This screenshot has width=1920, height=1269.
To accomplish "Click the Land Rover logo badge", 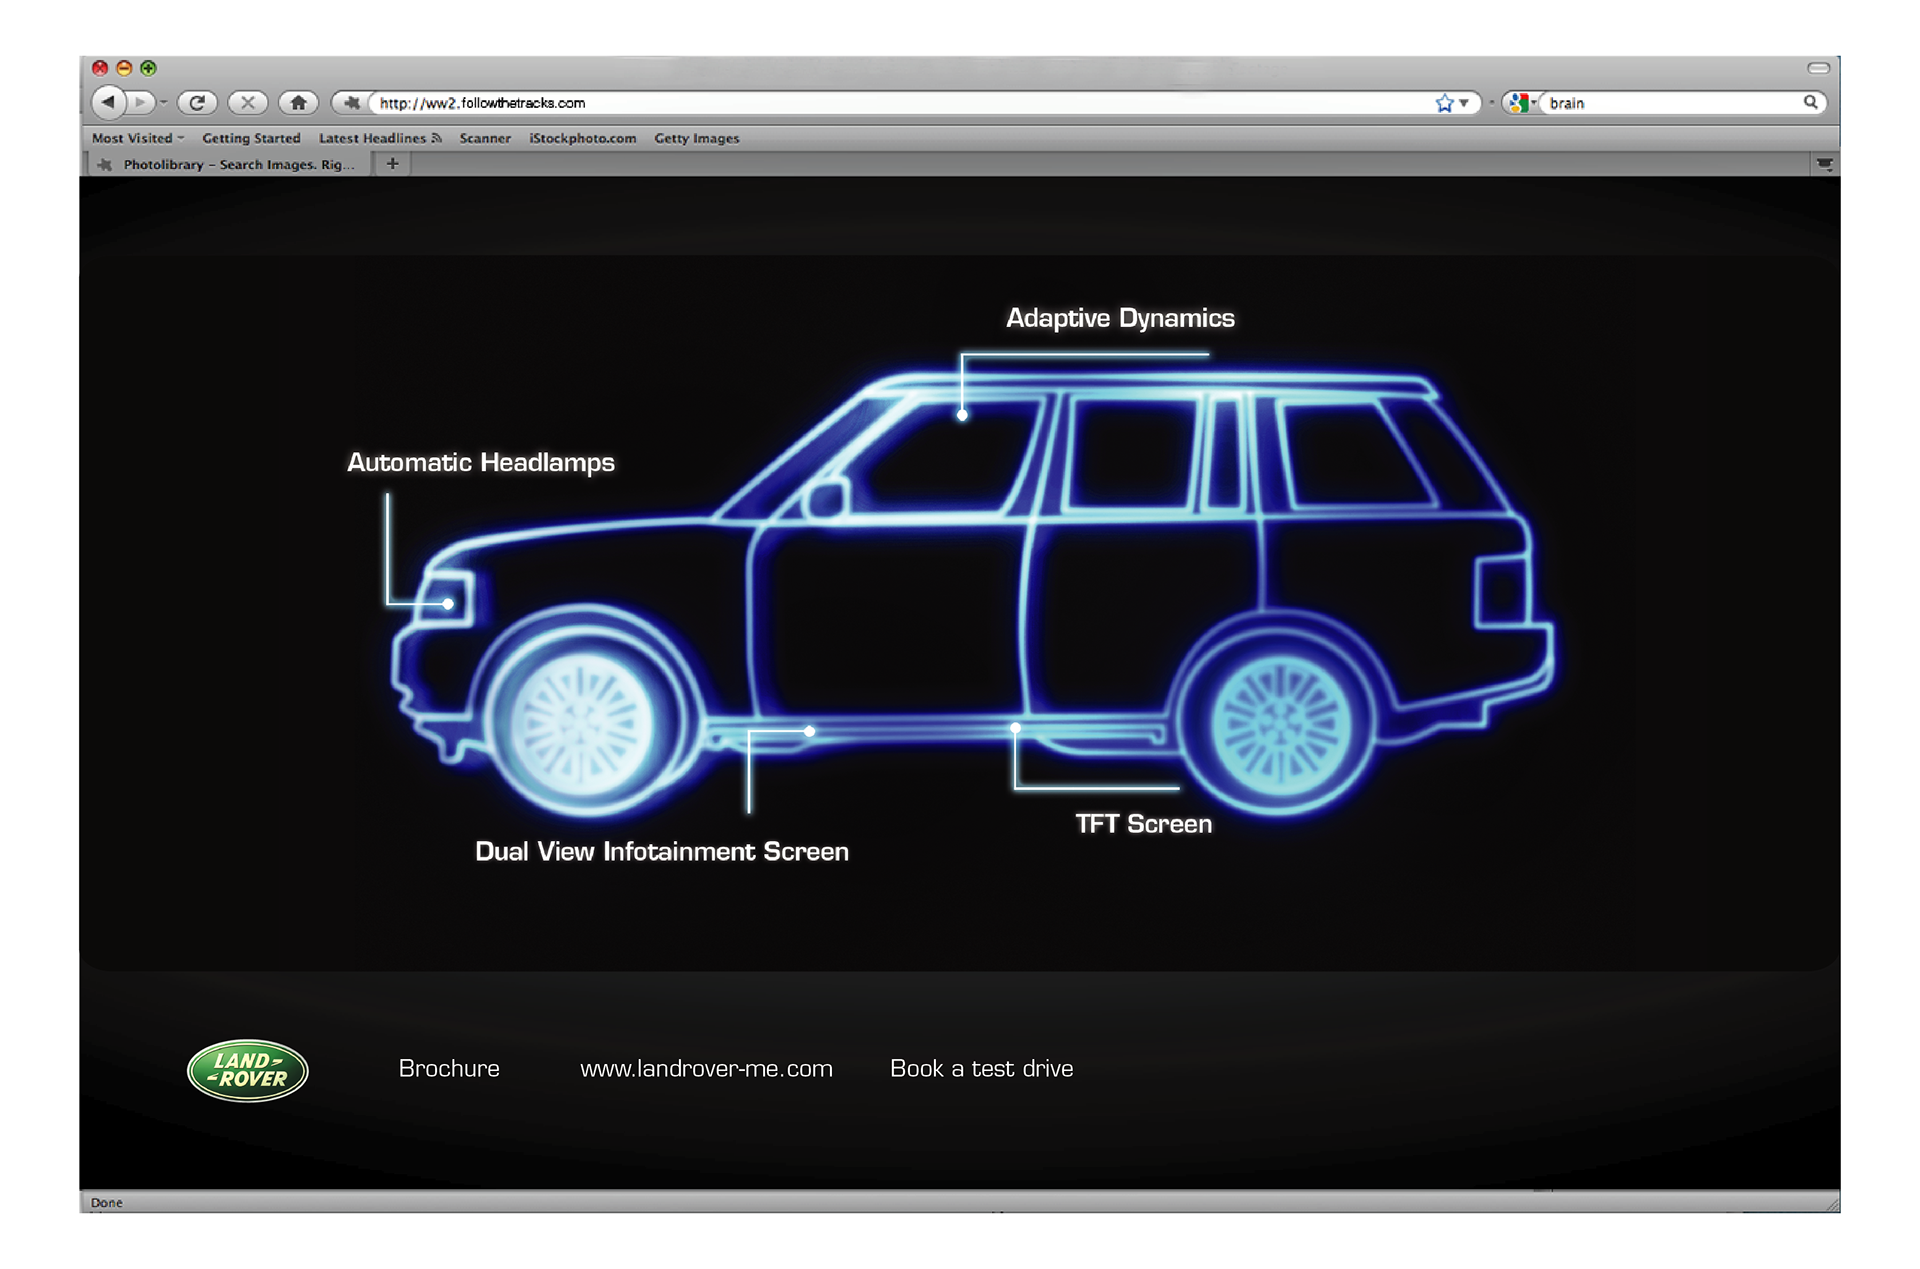I will click(x=248, y=1071).
